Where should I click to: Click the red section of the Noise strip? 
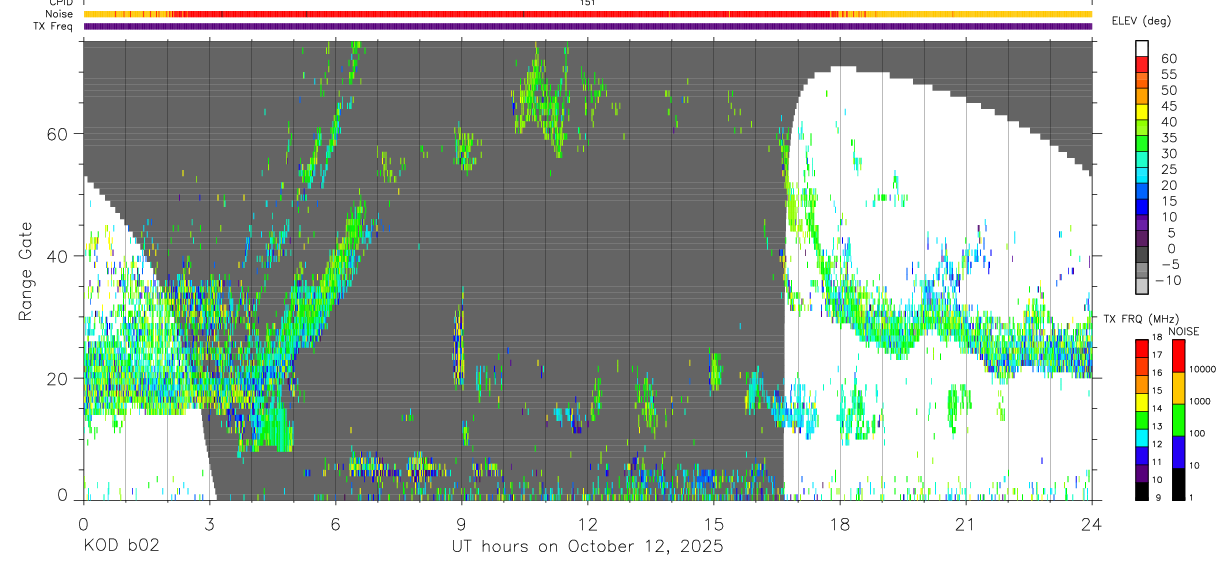click(500, 14)
